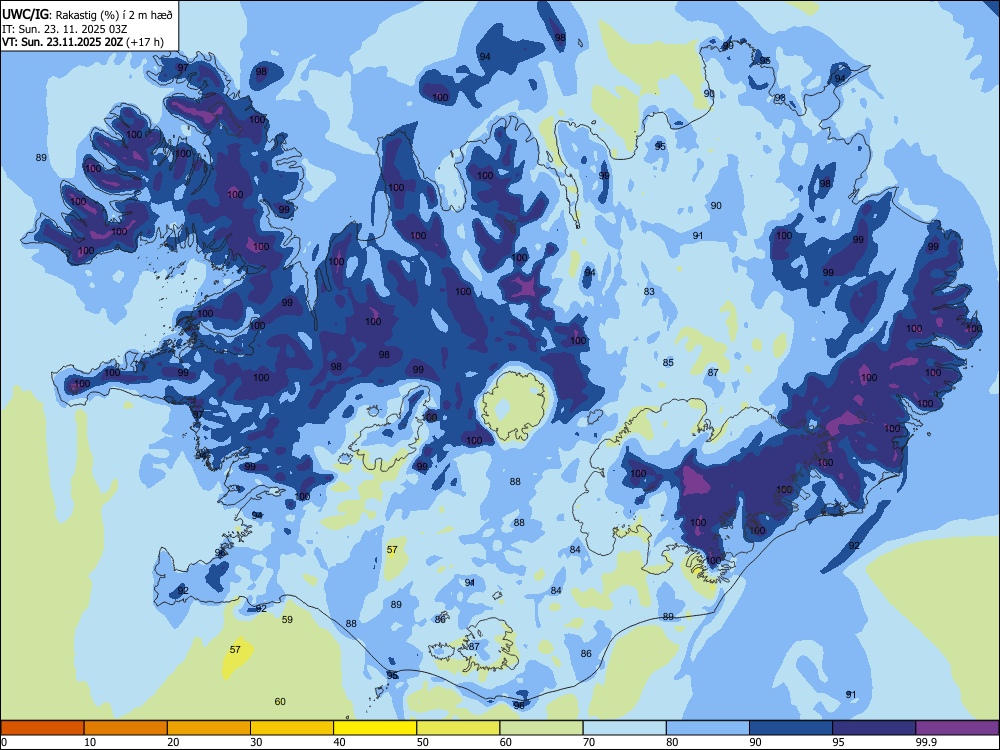Select the '20' label on the legend scale
Viewport: 1000px width, 750px height.
[x=173, y=742]
